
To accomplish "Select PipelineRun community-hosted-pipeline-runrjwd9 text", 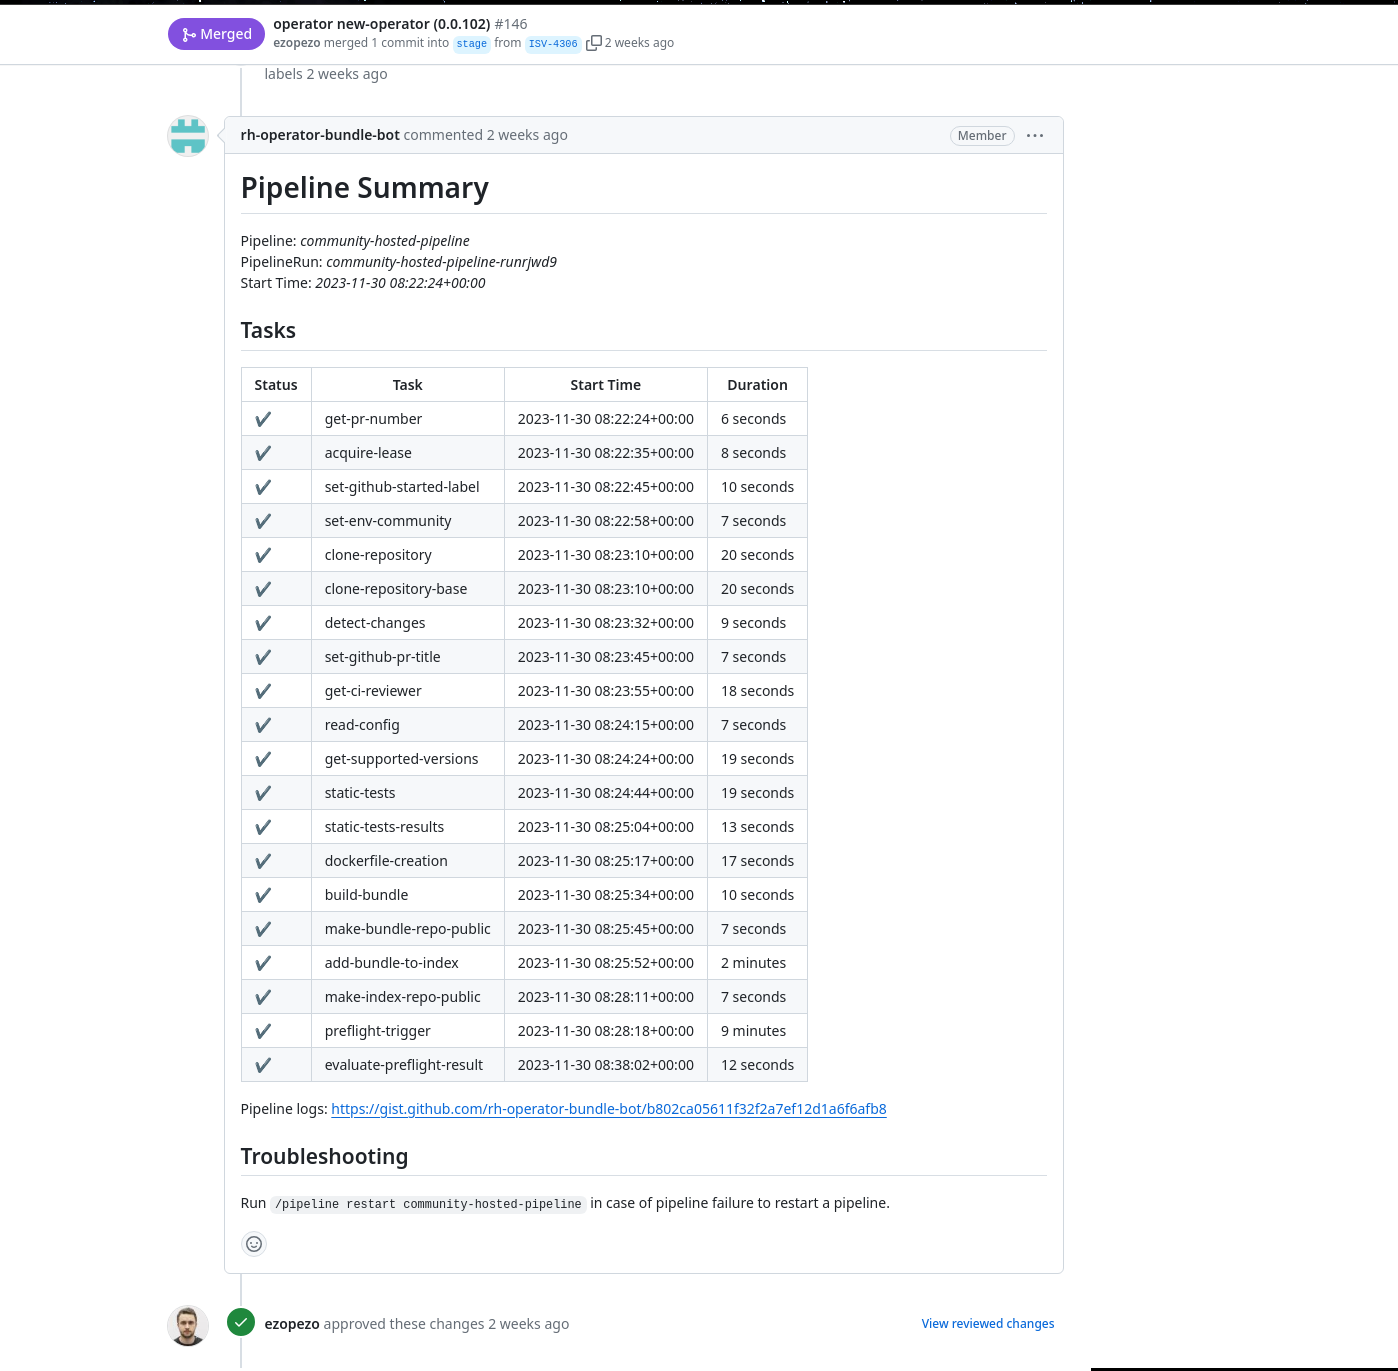I will [x=399, y=262].
